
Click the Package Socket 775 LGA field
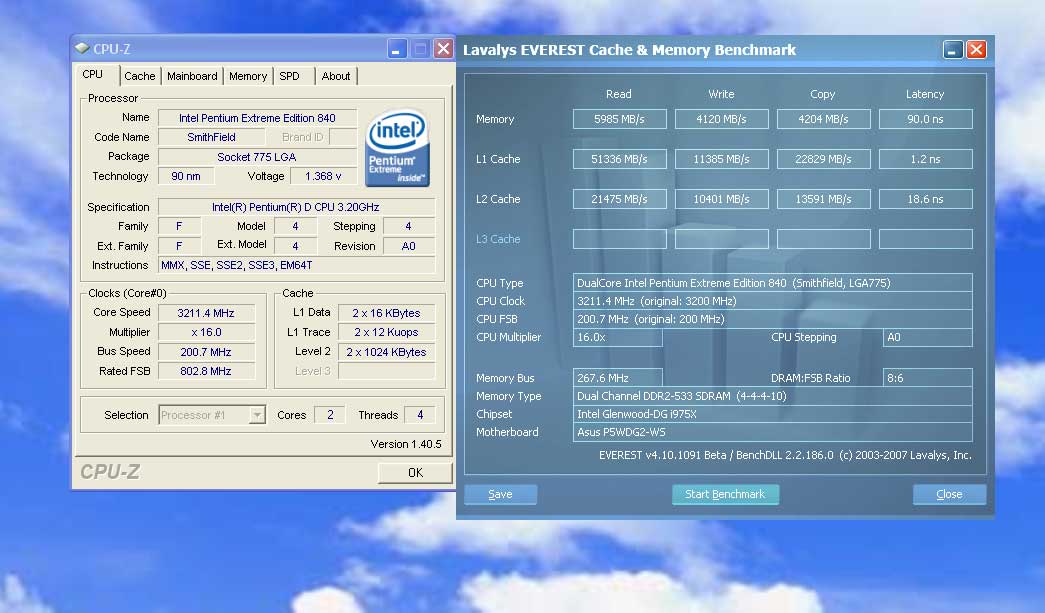[257, 157]
